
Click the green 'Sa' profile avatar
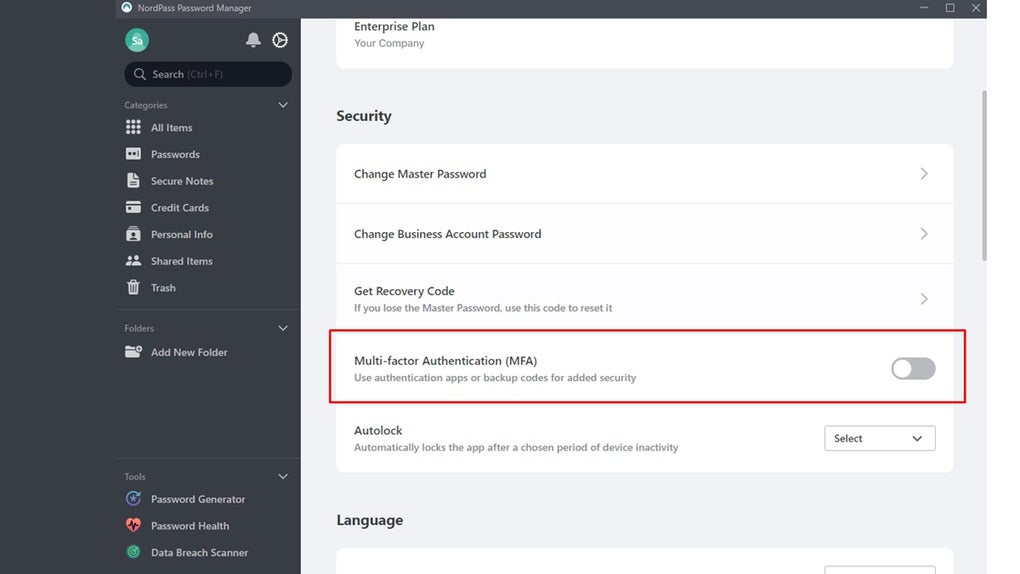pos(137,40)
